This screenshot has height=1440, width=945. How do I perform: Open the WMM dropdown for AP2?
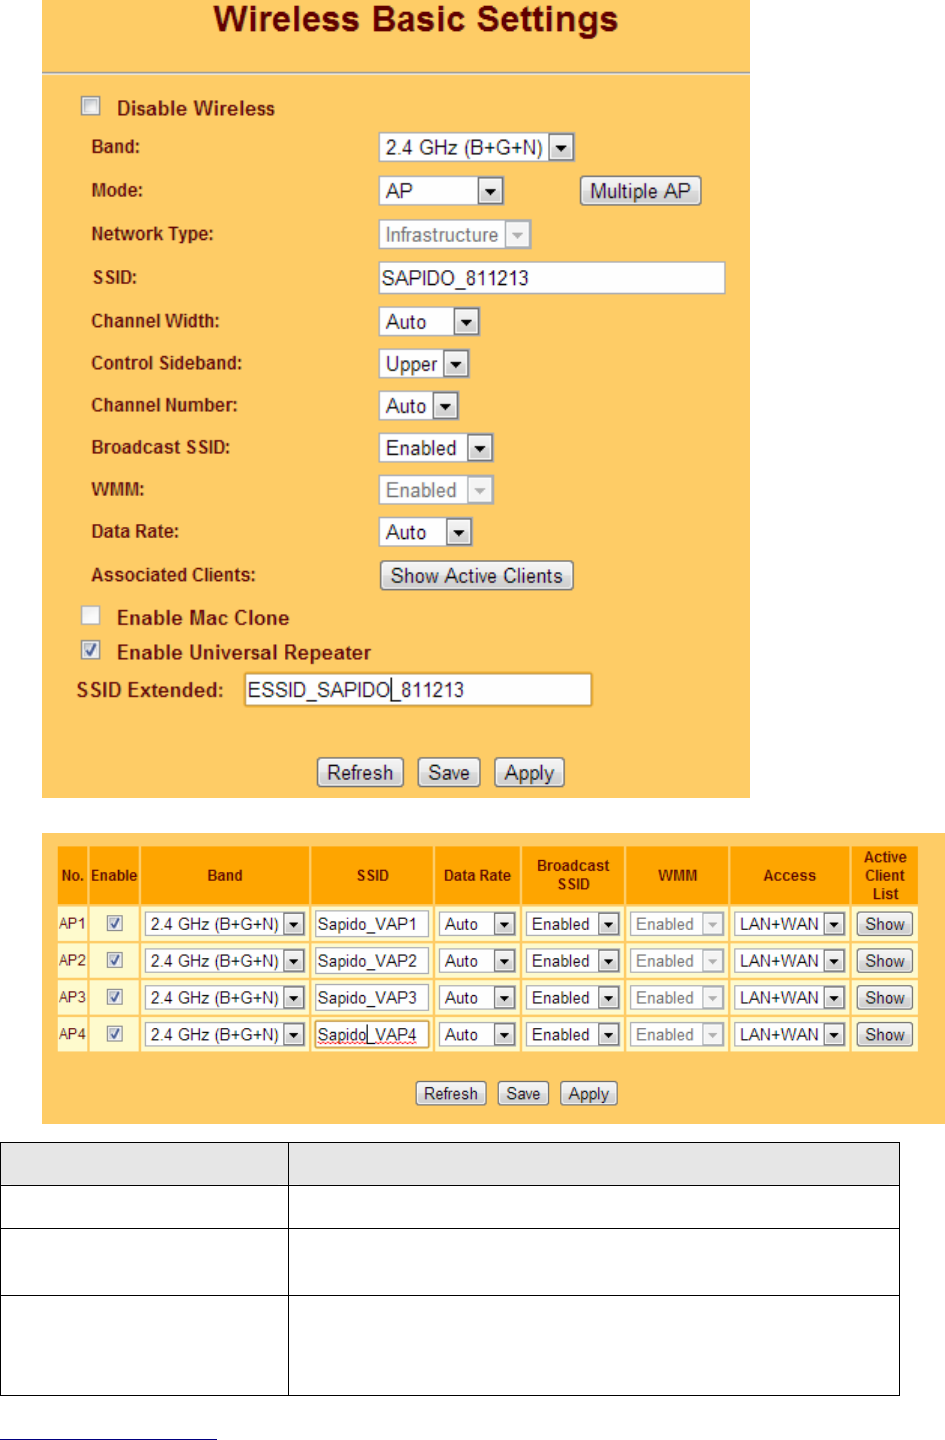coord(677,961)
